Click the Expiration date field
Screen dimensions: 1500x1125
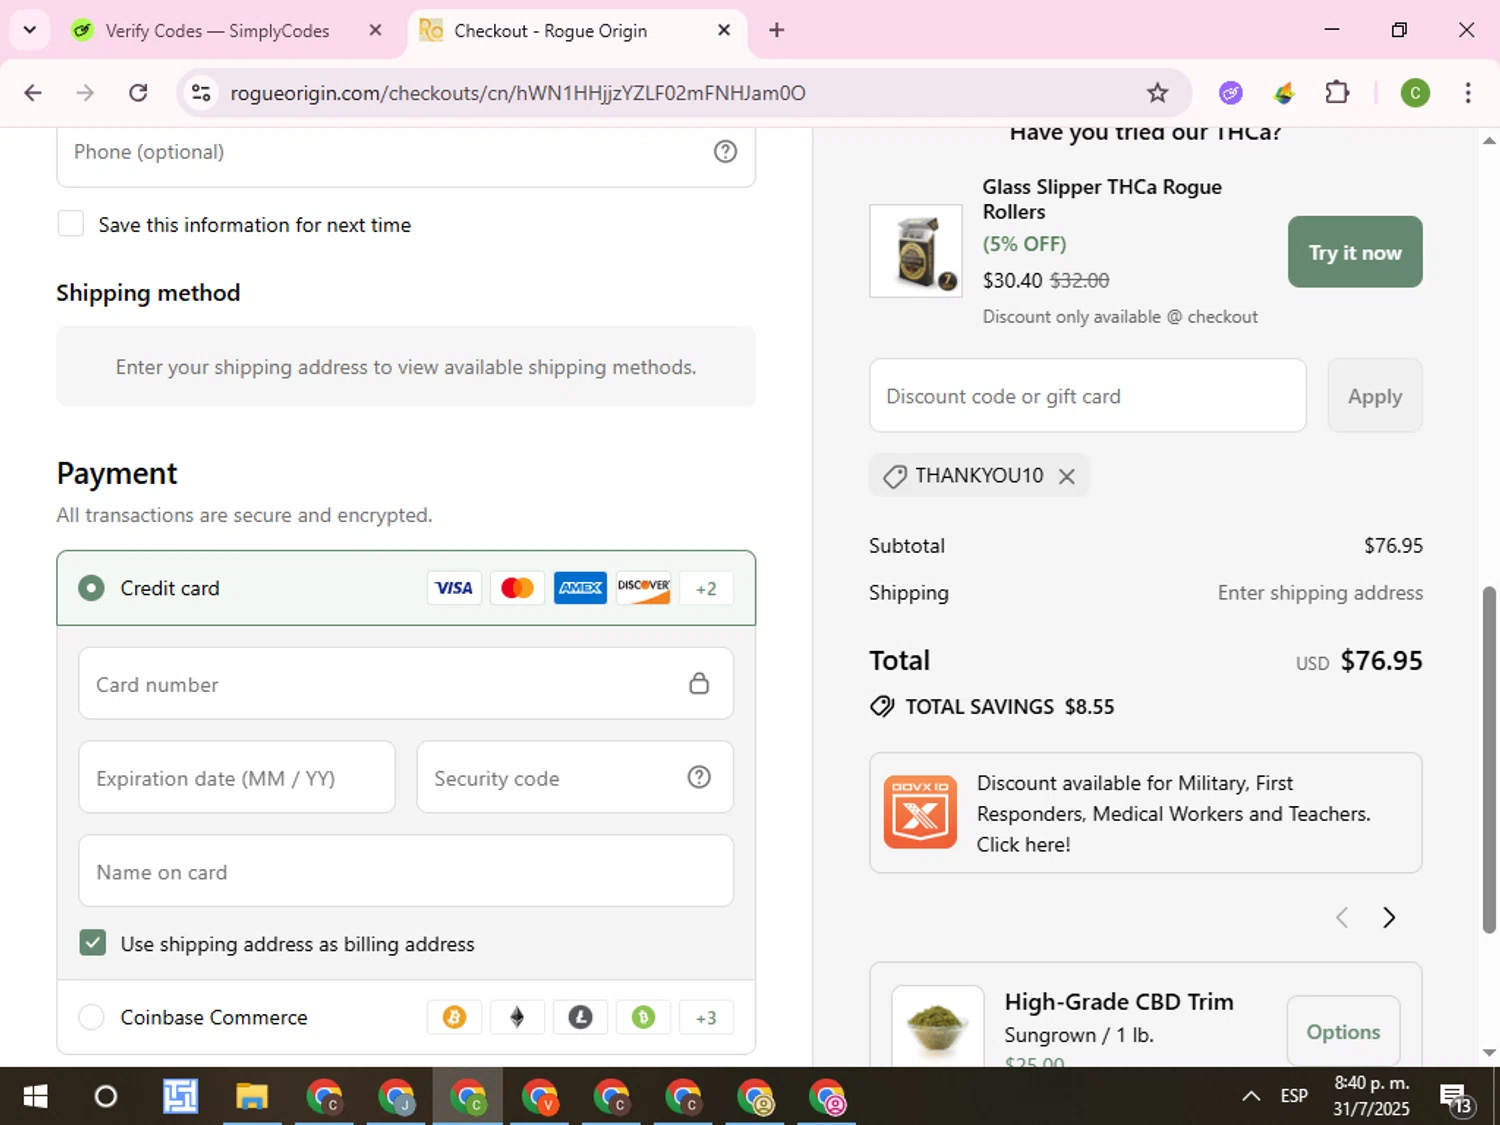(237, 778)
